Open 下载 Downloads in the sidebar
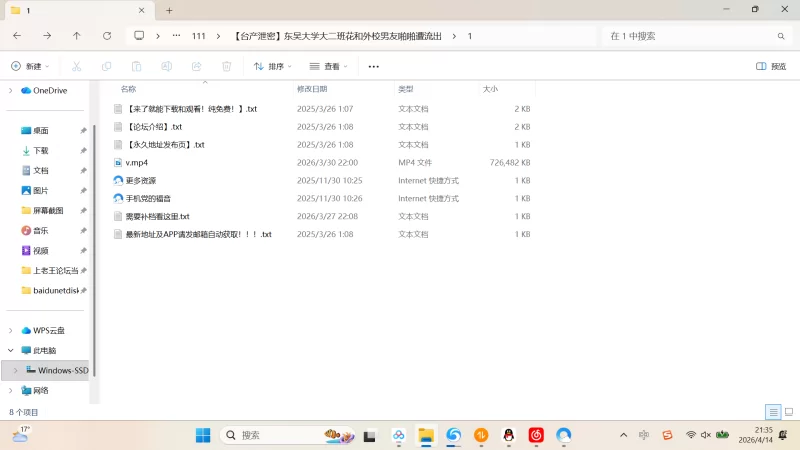Screen dimensions: 800x450 [x=40, y=150]
